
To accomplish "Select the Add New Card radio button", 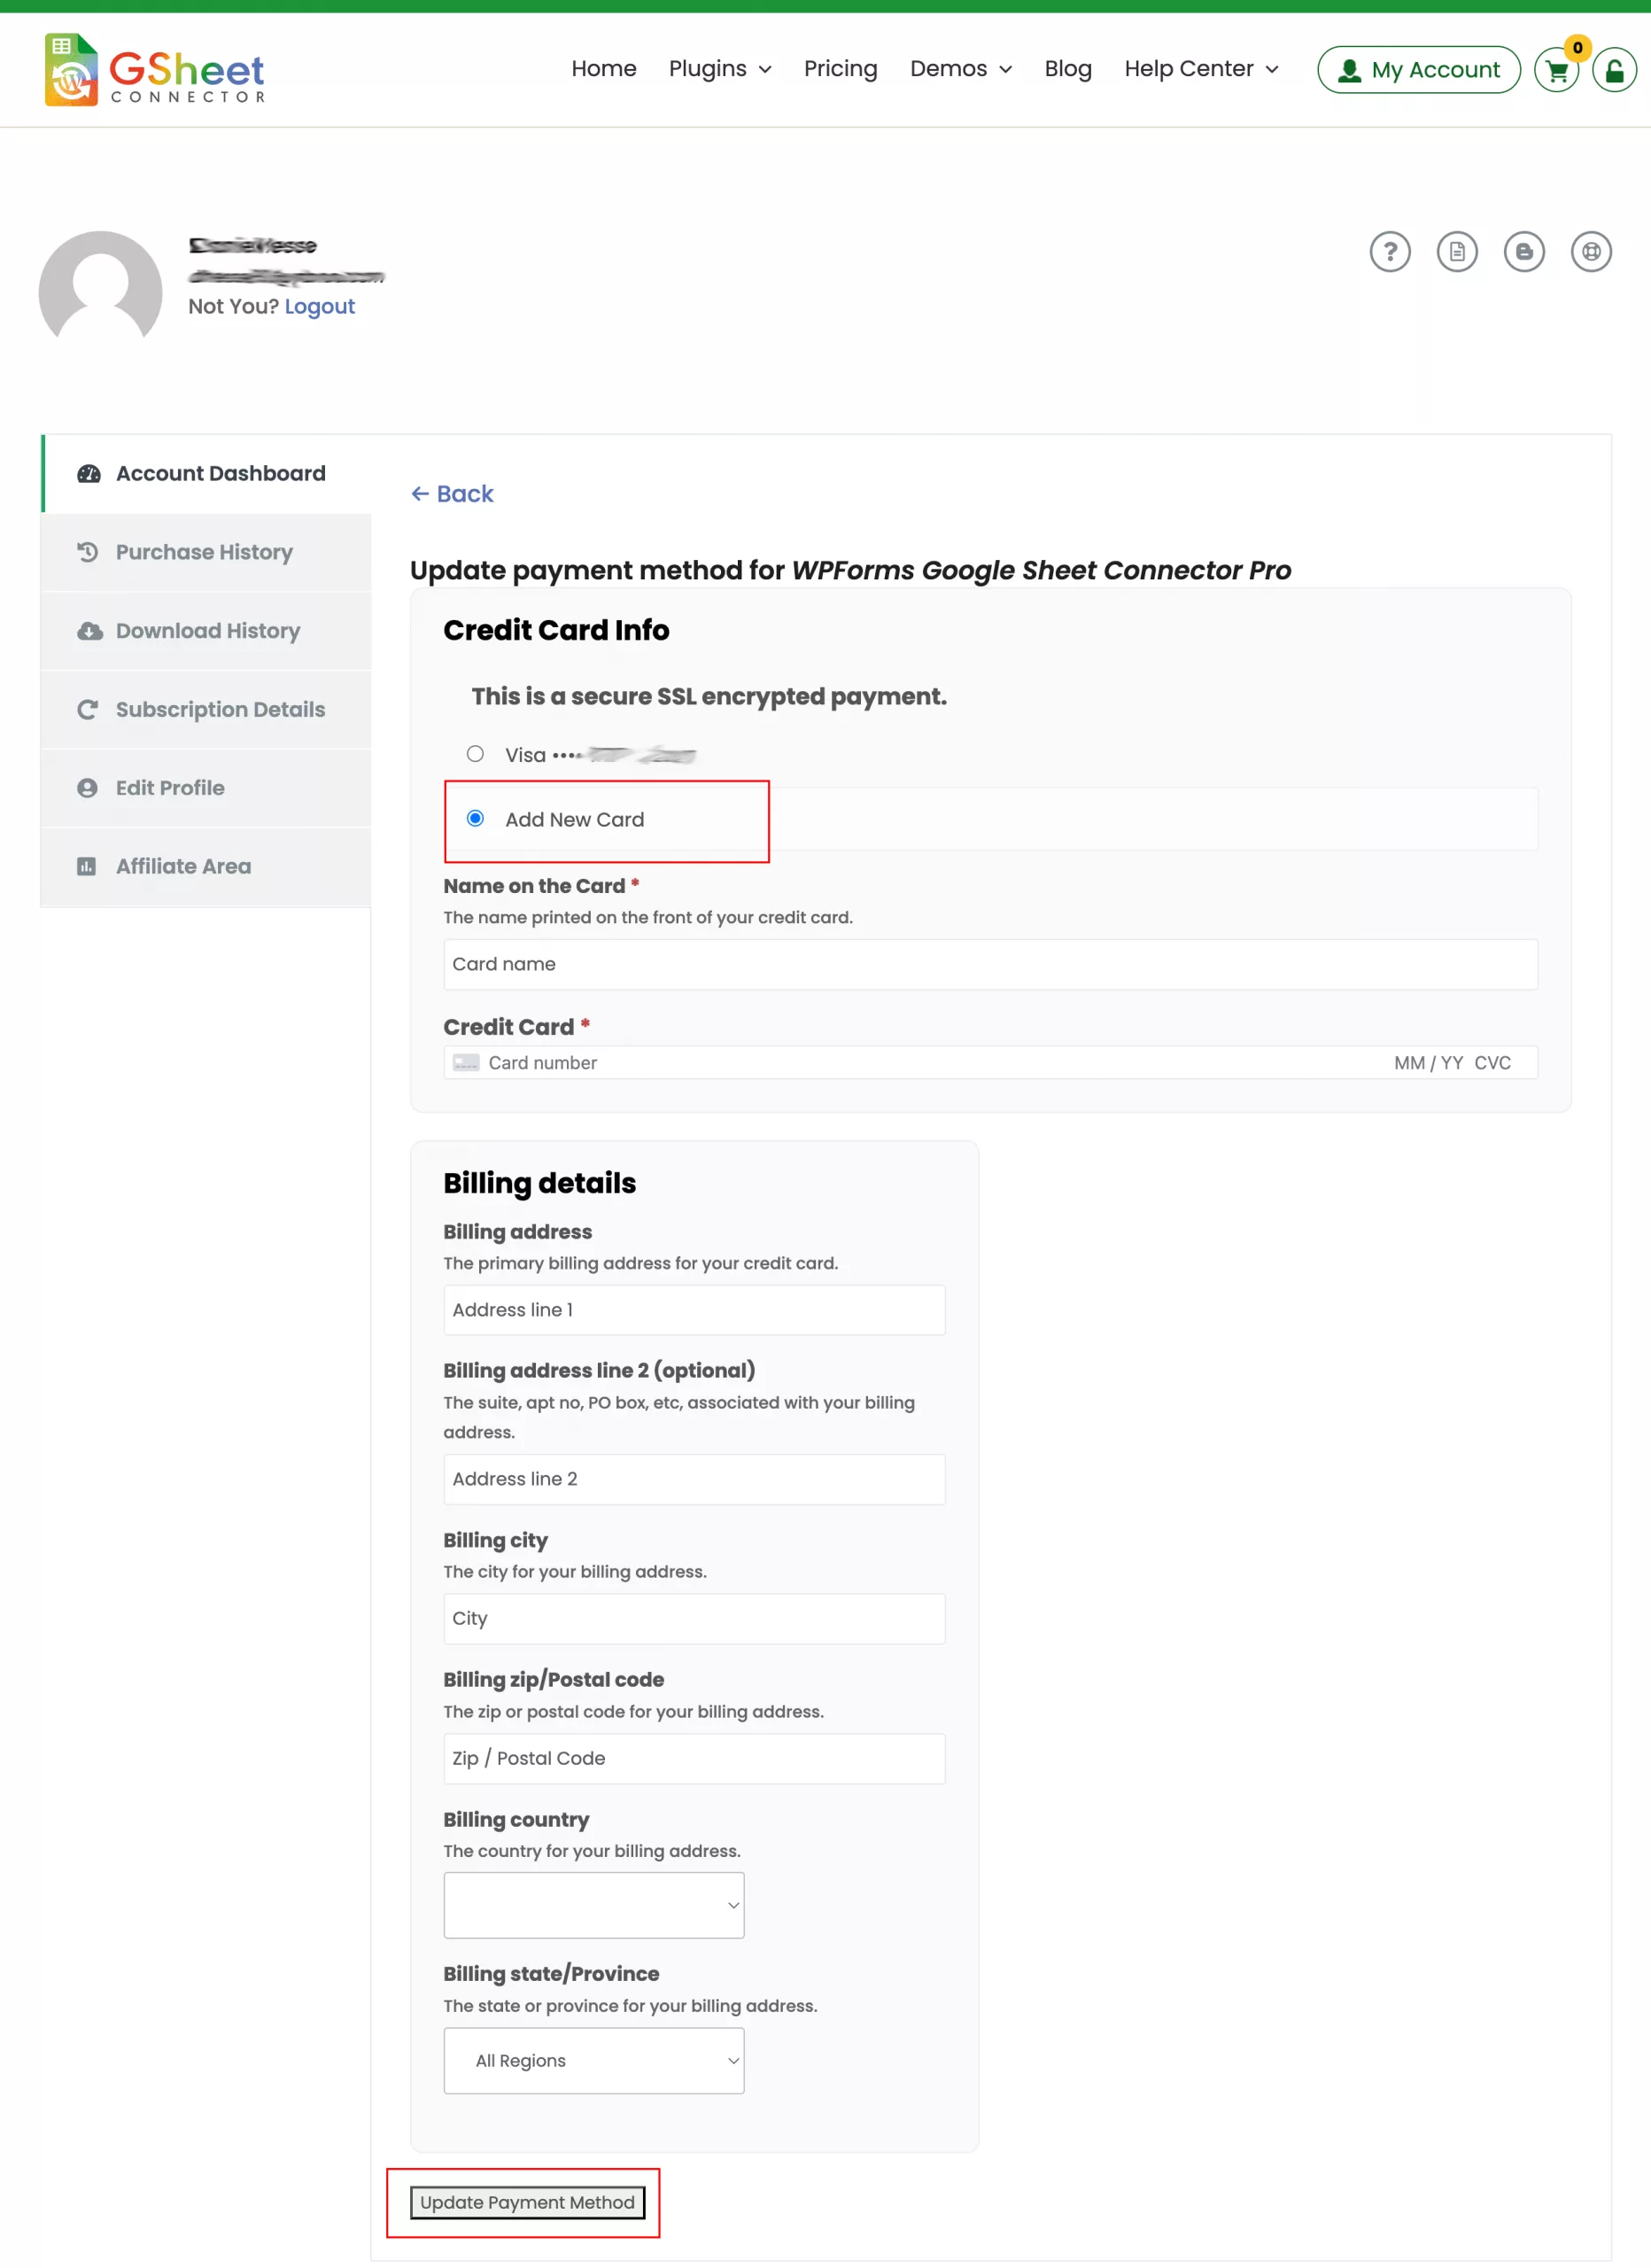I will pos(475,819).
